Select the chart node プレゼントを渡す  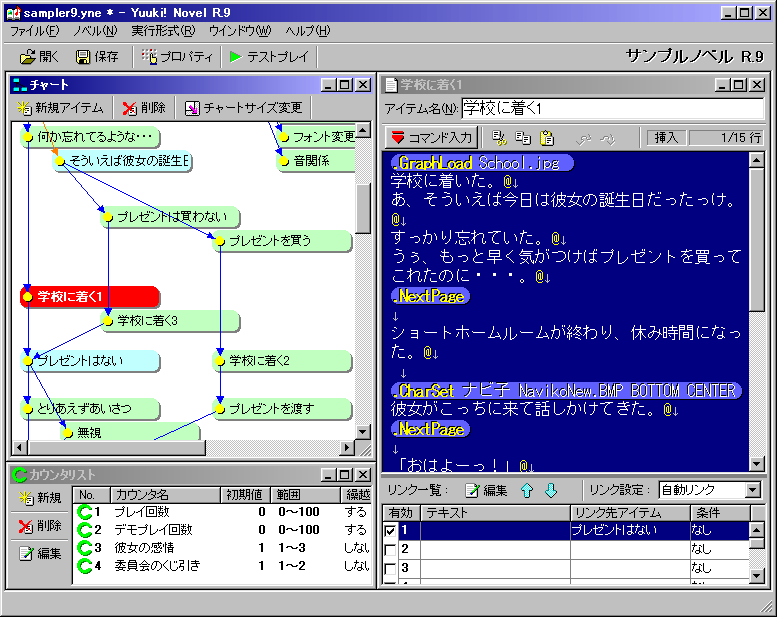[282, 409]
